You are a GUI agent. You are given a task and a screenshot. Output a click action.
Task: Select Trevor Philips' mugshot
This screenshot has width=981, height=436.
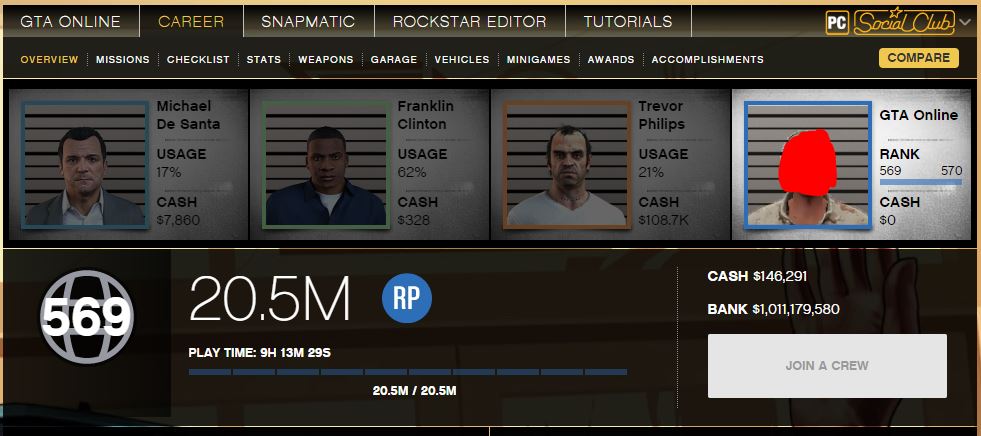pos(567,165)
